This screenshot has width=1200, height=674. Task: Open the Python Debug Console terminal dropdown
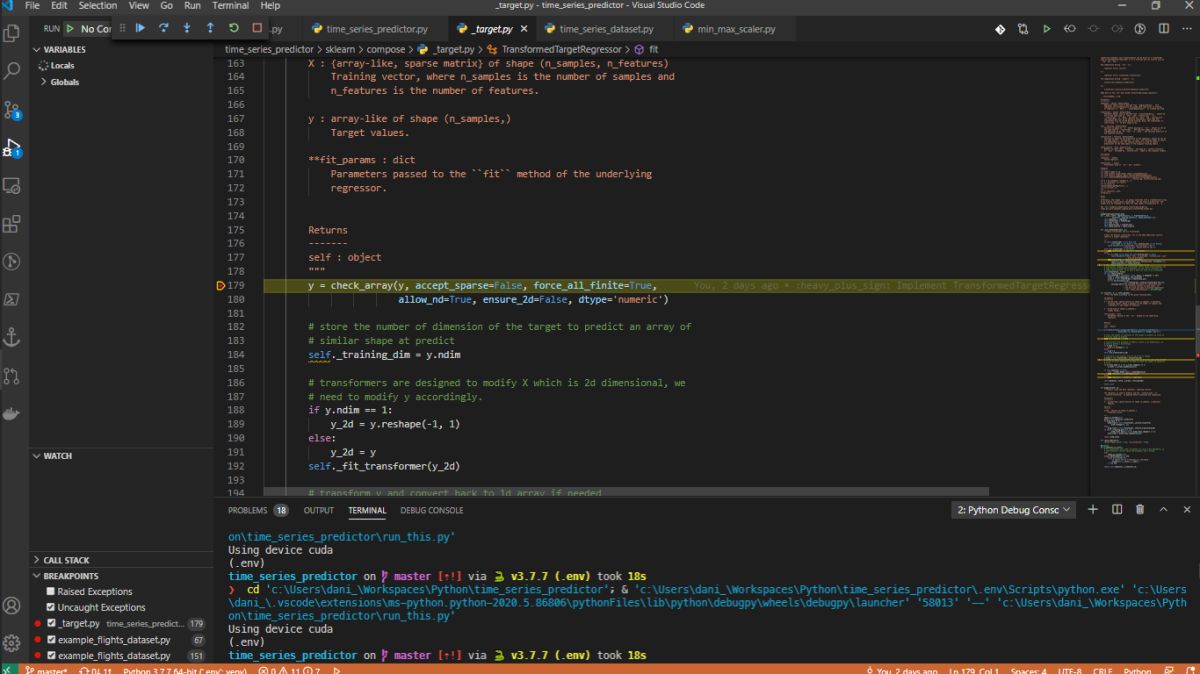click(1014, 510)
